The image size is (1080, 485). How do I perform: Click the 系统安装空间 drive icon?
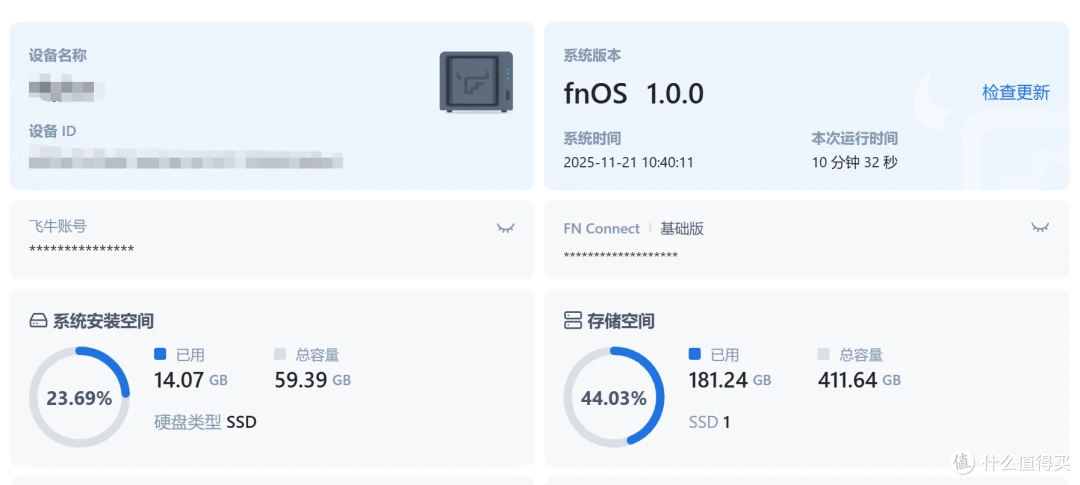click(x=39, y=321)
